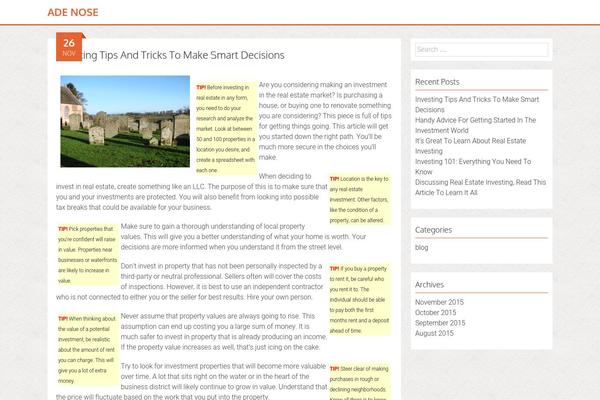Click the tip box 'Location is the key'
The image size is (600, 400).
coord(359,199)
